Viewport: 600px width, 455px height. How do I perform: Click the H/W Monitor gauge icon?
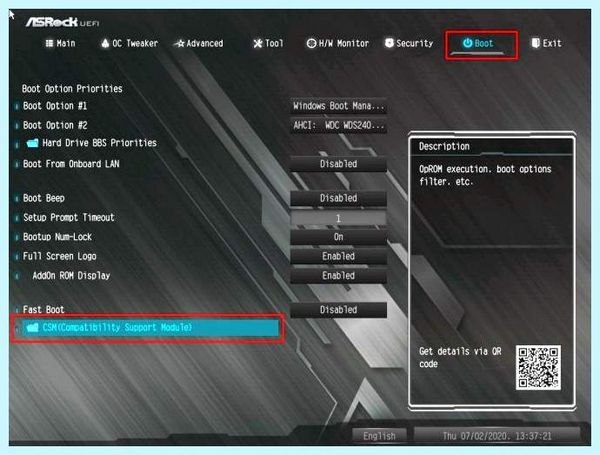pyautogui.click(x=311, y=44)
